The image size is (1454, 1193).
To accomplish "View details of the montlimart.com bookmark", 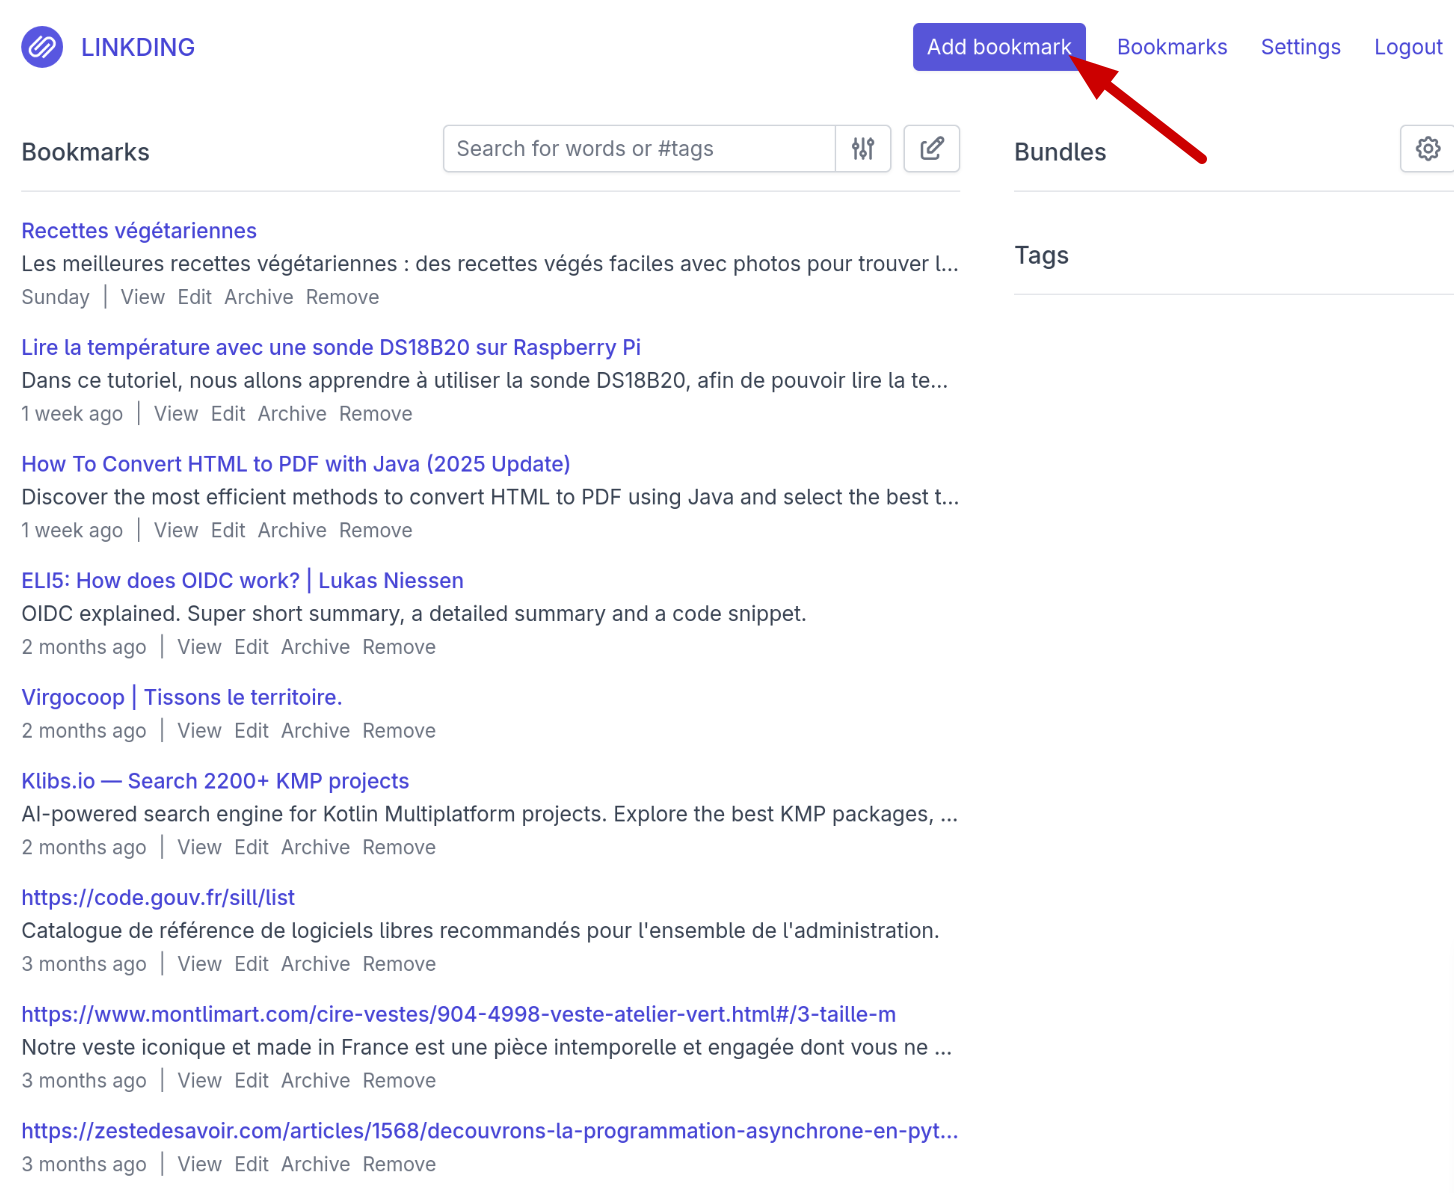I will (200, 1081).
